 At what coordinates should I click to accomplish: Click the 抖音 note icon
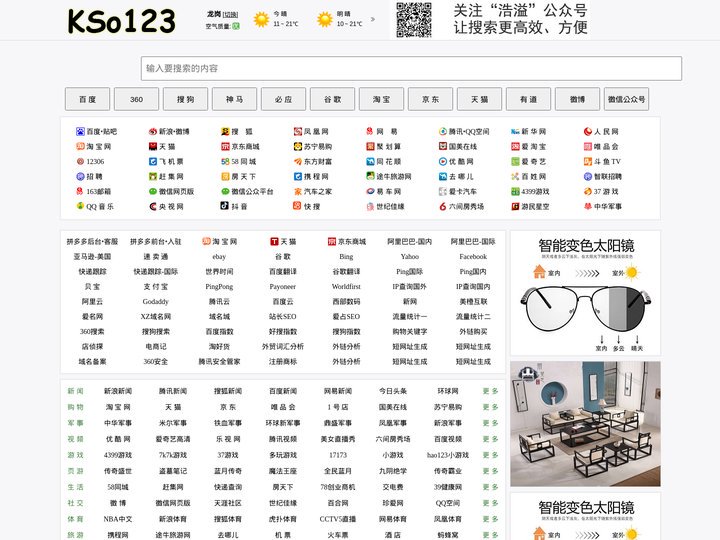[225, 206]
